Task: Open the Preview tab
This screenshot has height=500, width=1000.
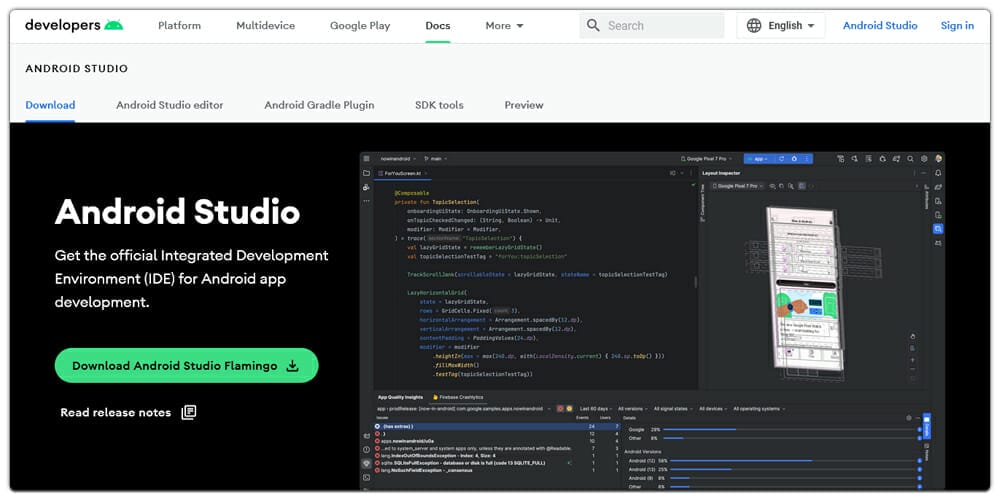Action: click(x=524, y=105)
